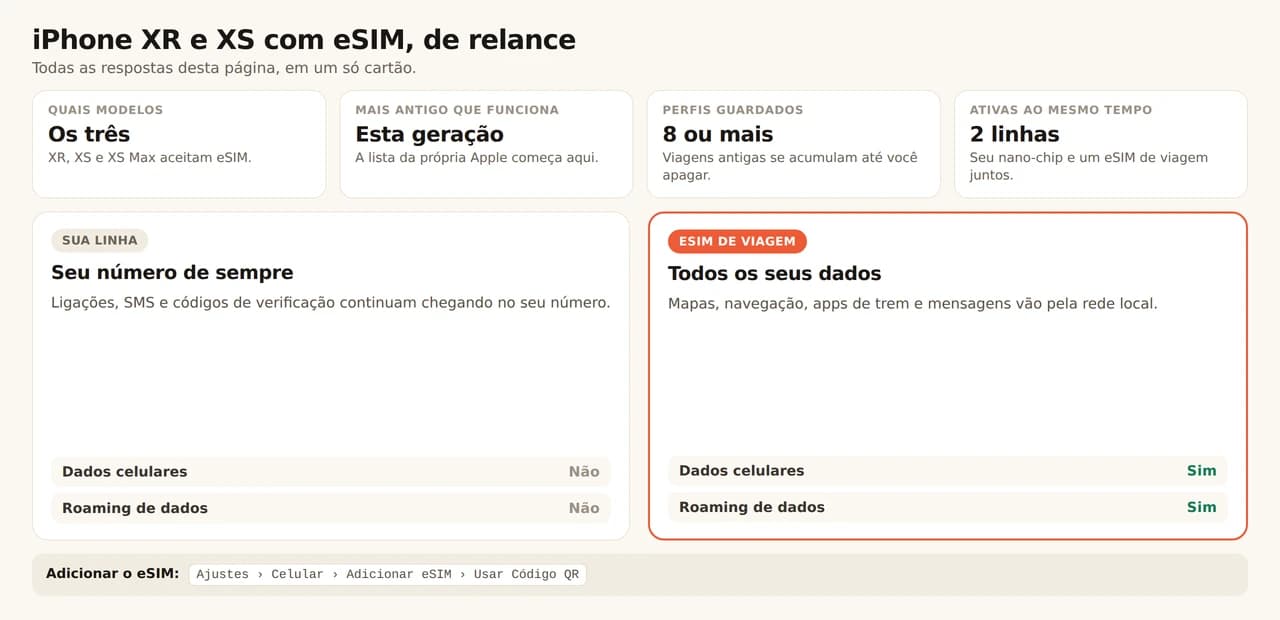1280x620 pixels.
Task: Click the "Os três" value
Action: pyautogui.click(x=89, y=134)
